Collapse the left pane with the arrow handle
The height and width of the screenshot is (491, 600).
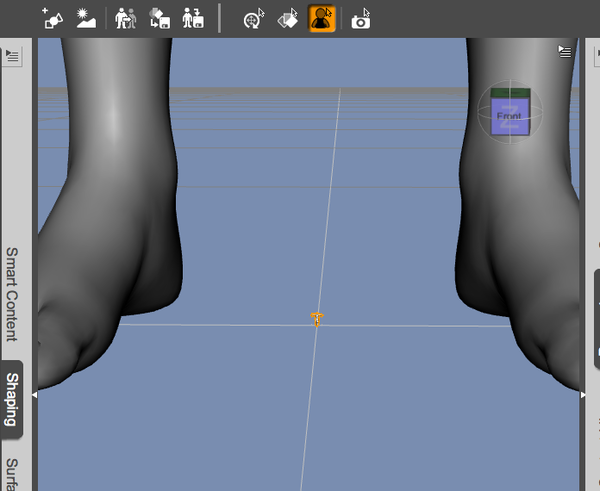tap(34, 395)
